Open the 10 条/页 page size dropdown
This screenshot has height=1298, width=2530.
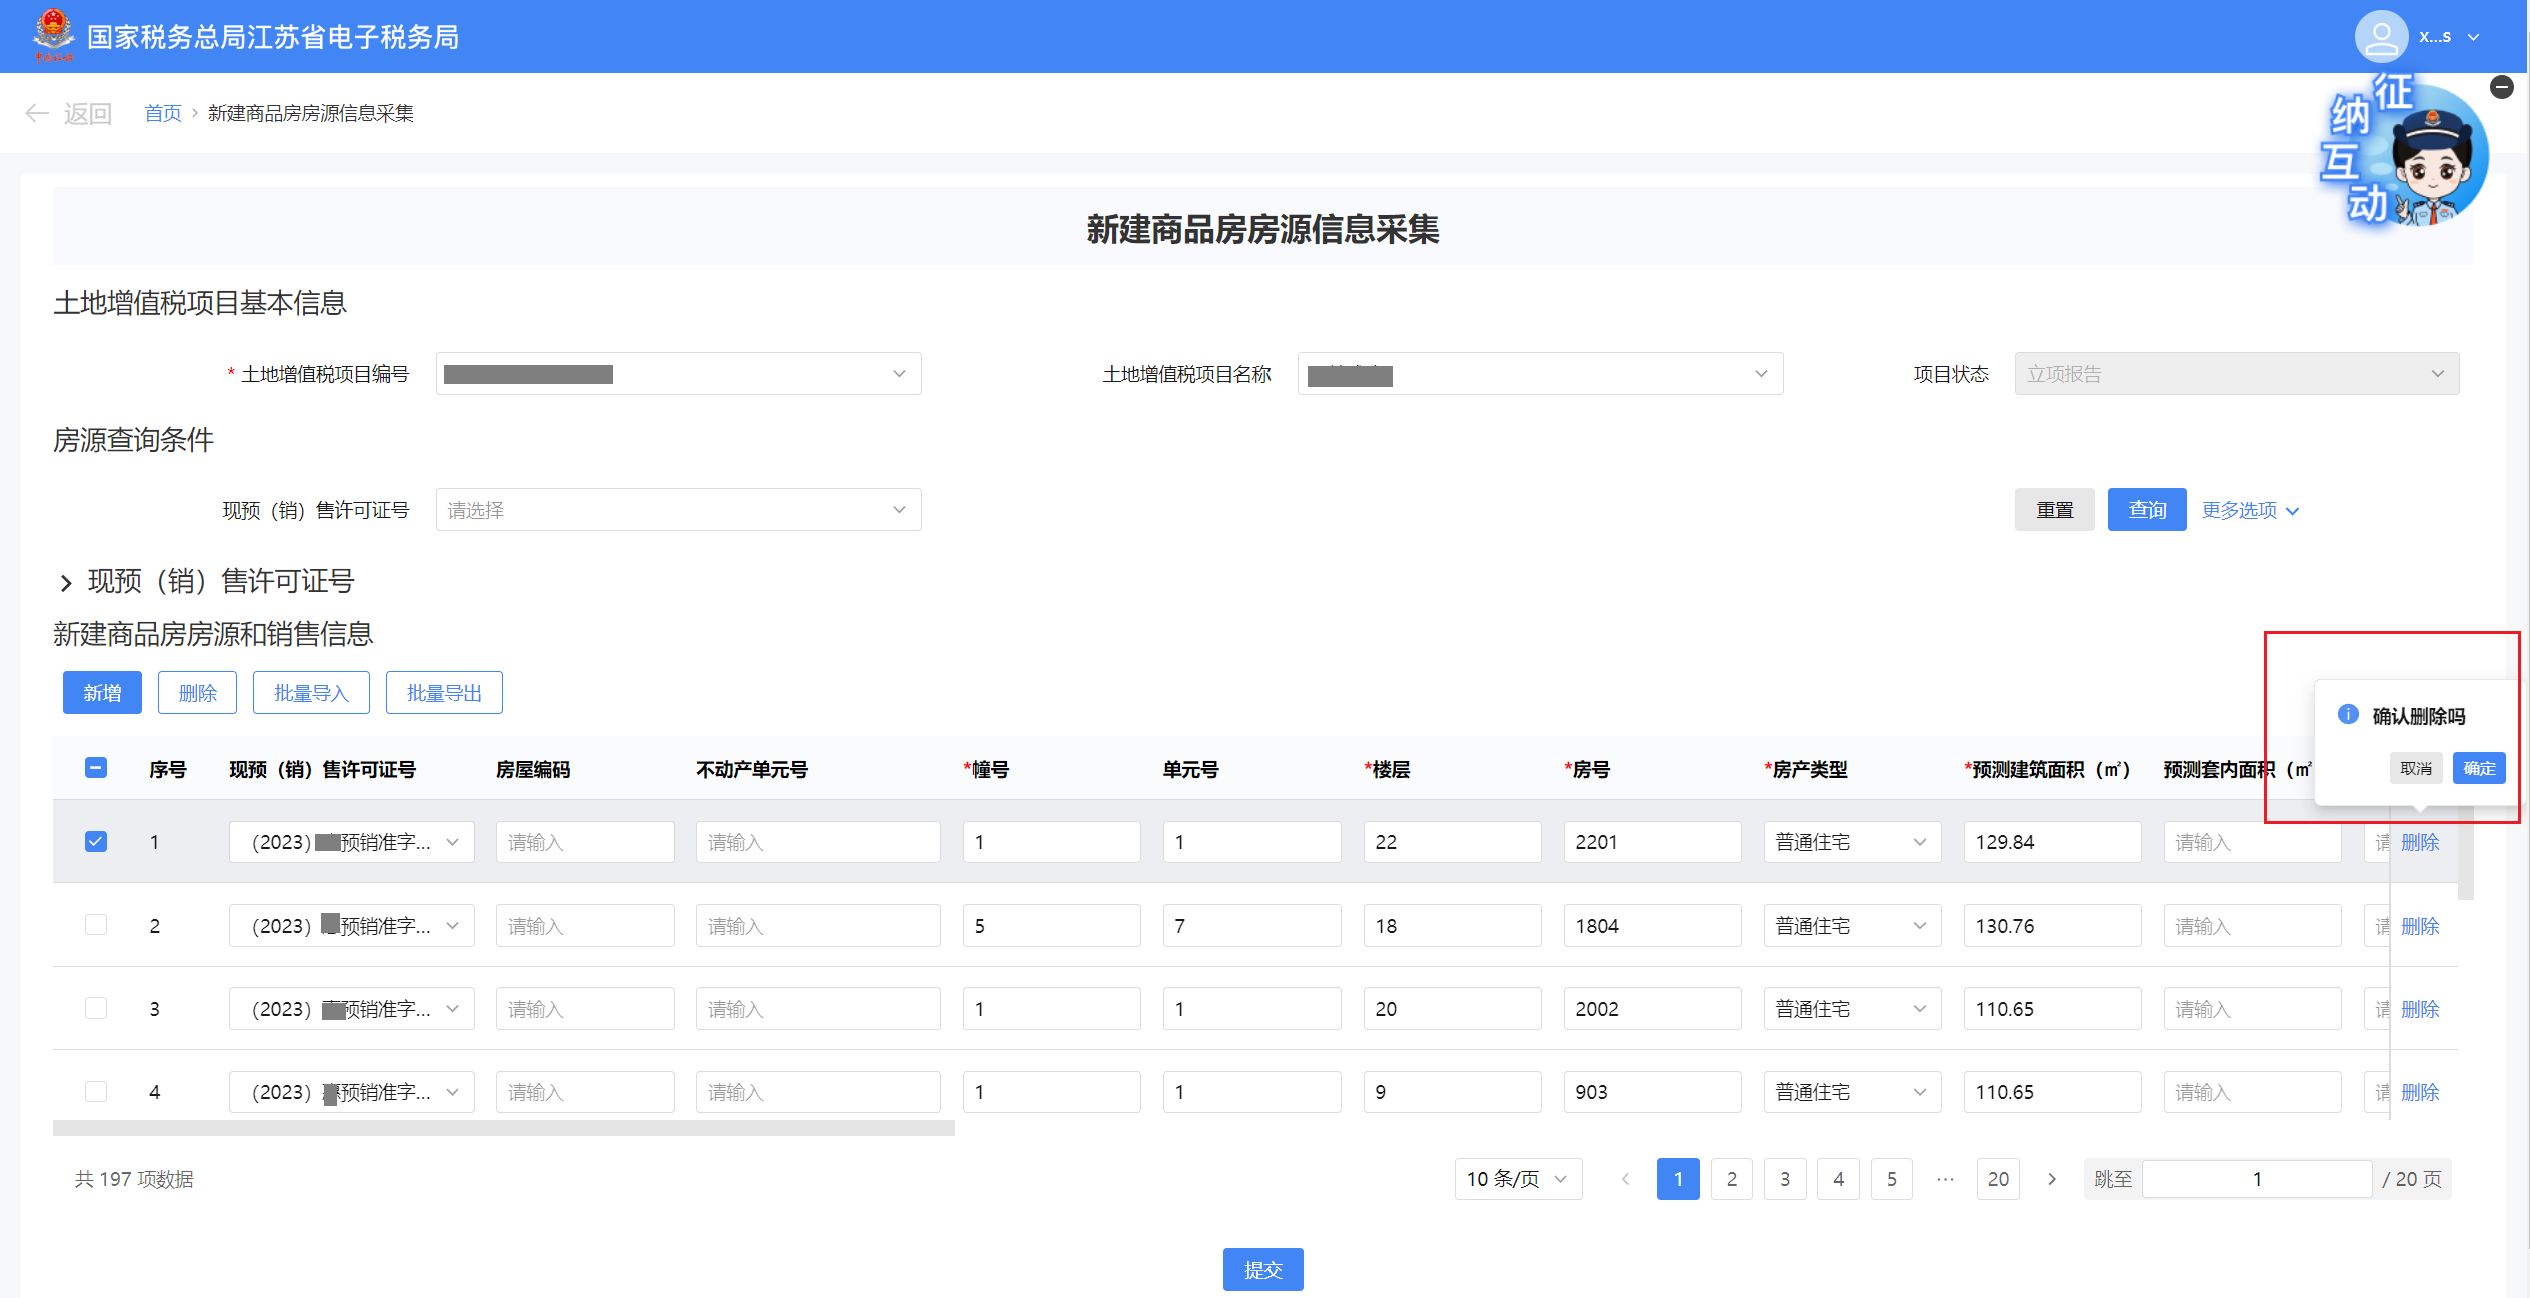tap(1517, 1179)
